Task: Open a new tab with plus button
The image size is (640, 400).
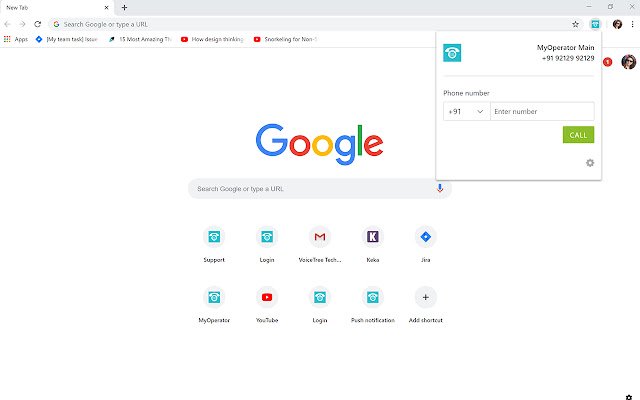Action: (x=124, y=7)
